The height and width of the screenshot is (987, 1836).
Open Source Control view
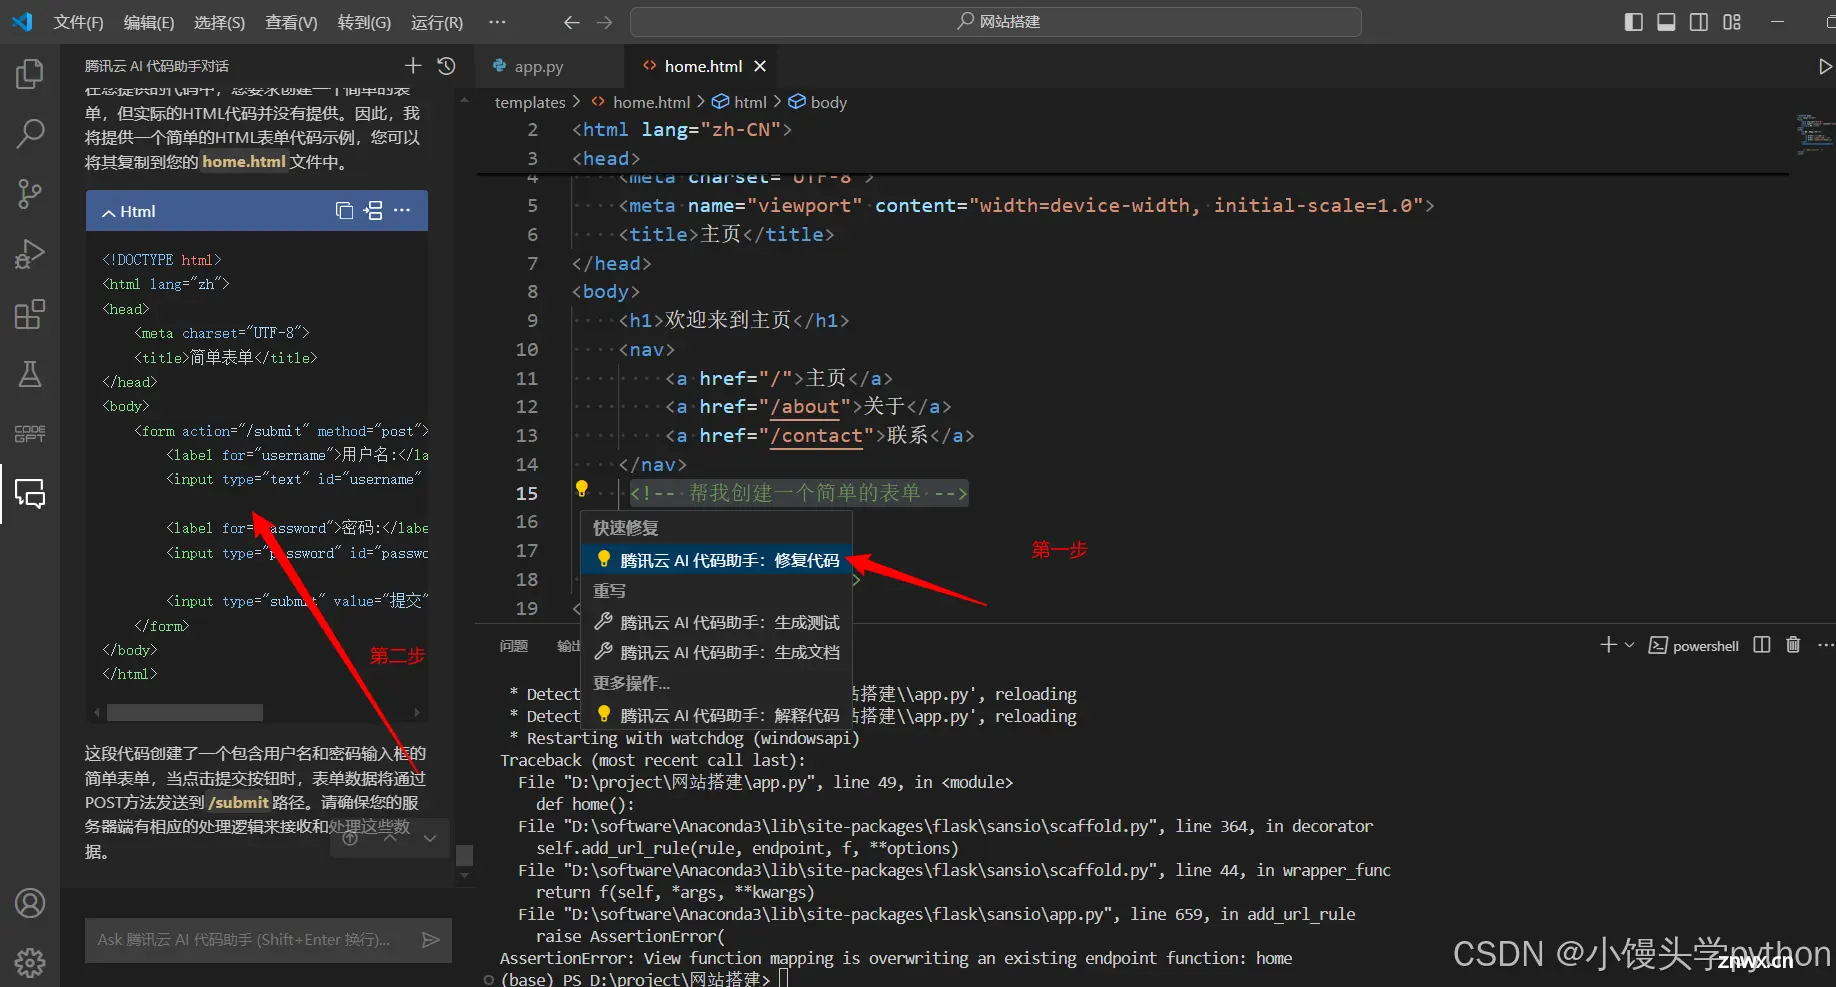point(30,193)
